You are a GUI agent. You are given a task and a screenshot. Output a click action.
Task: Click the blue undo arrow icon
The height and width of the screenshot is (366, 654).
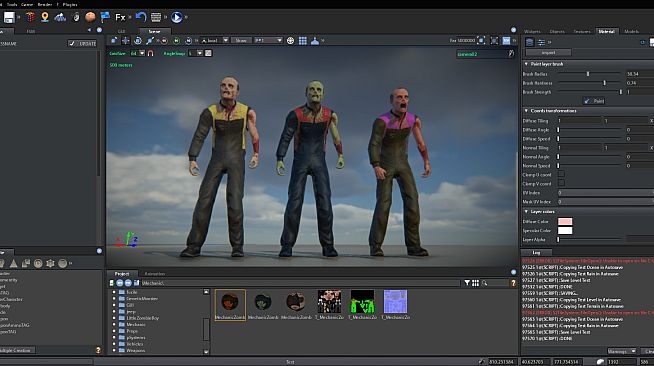pos(141,17)
